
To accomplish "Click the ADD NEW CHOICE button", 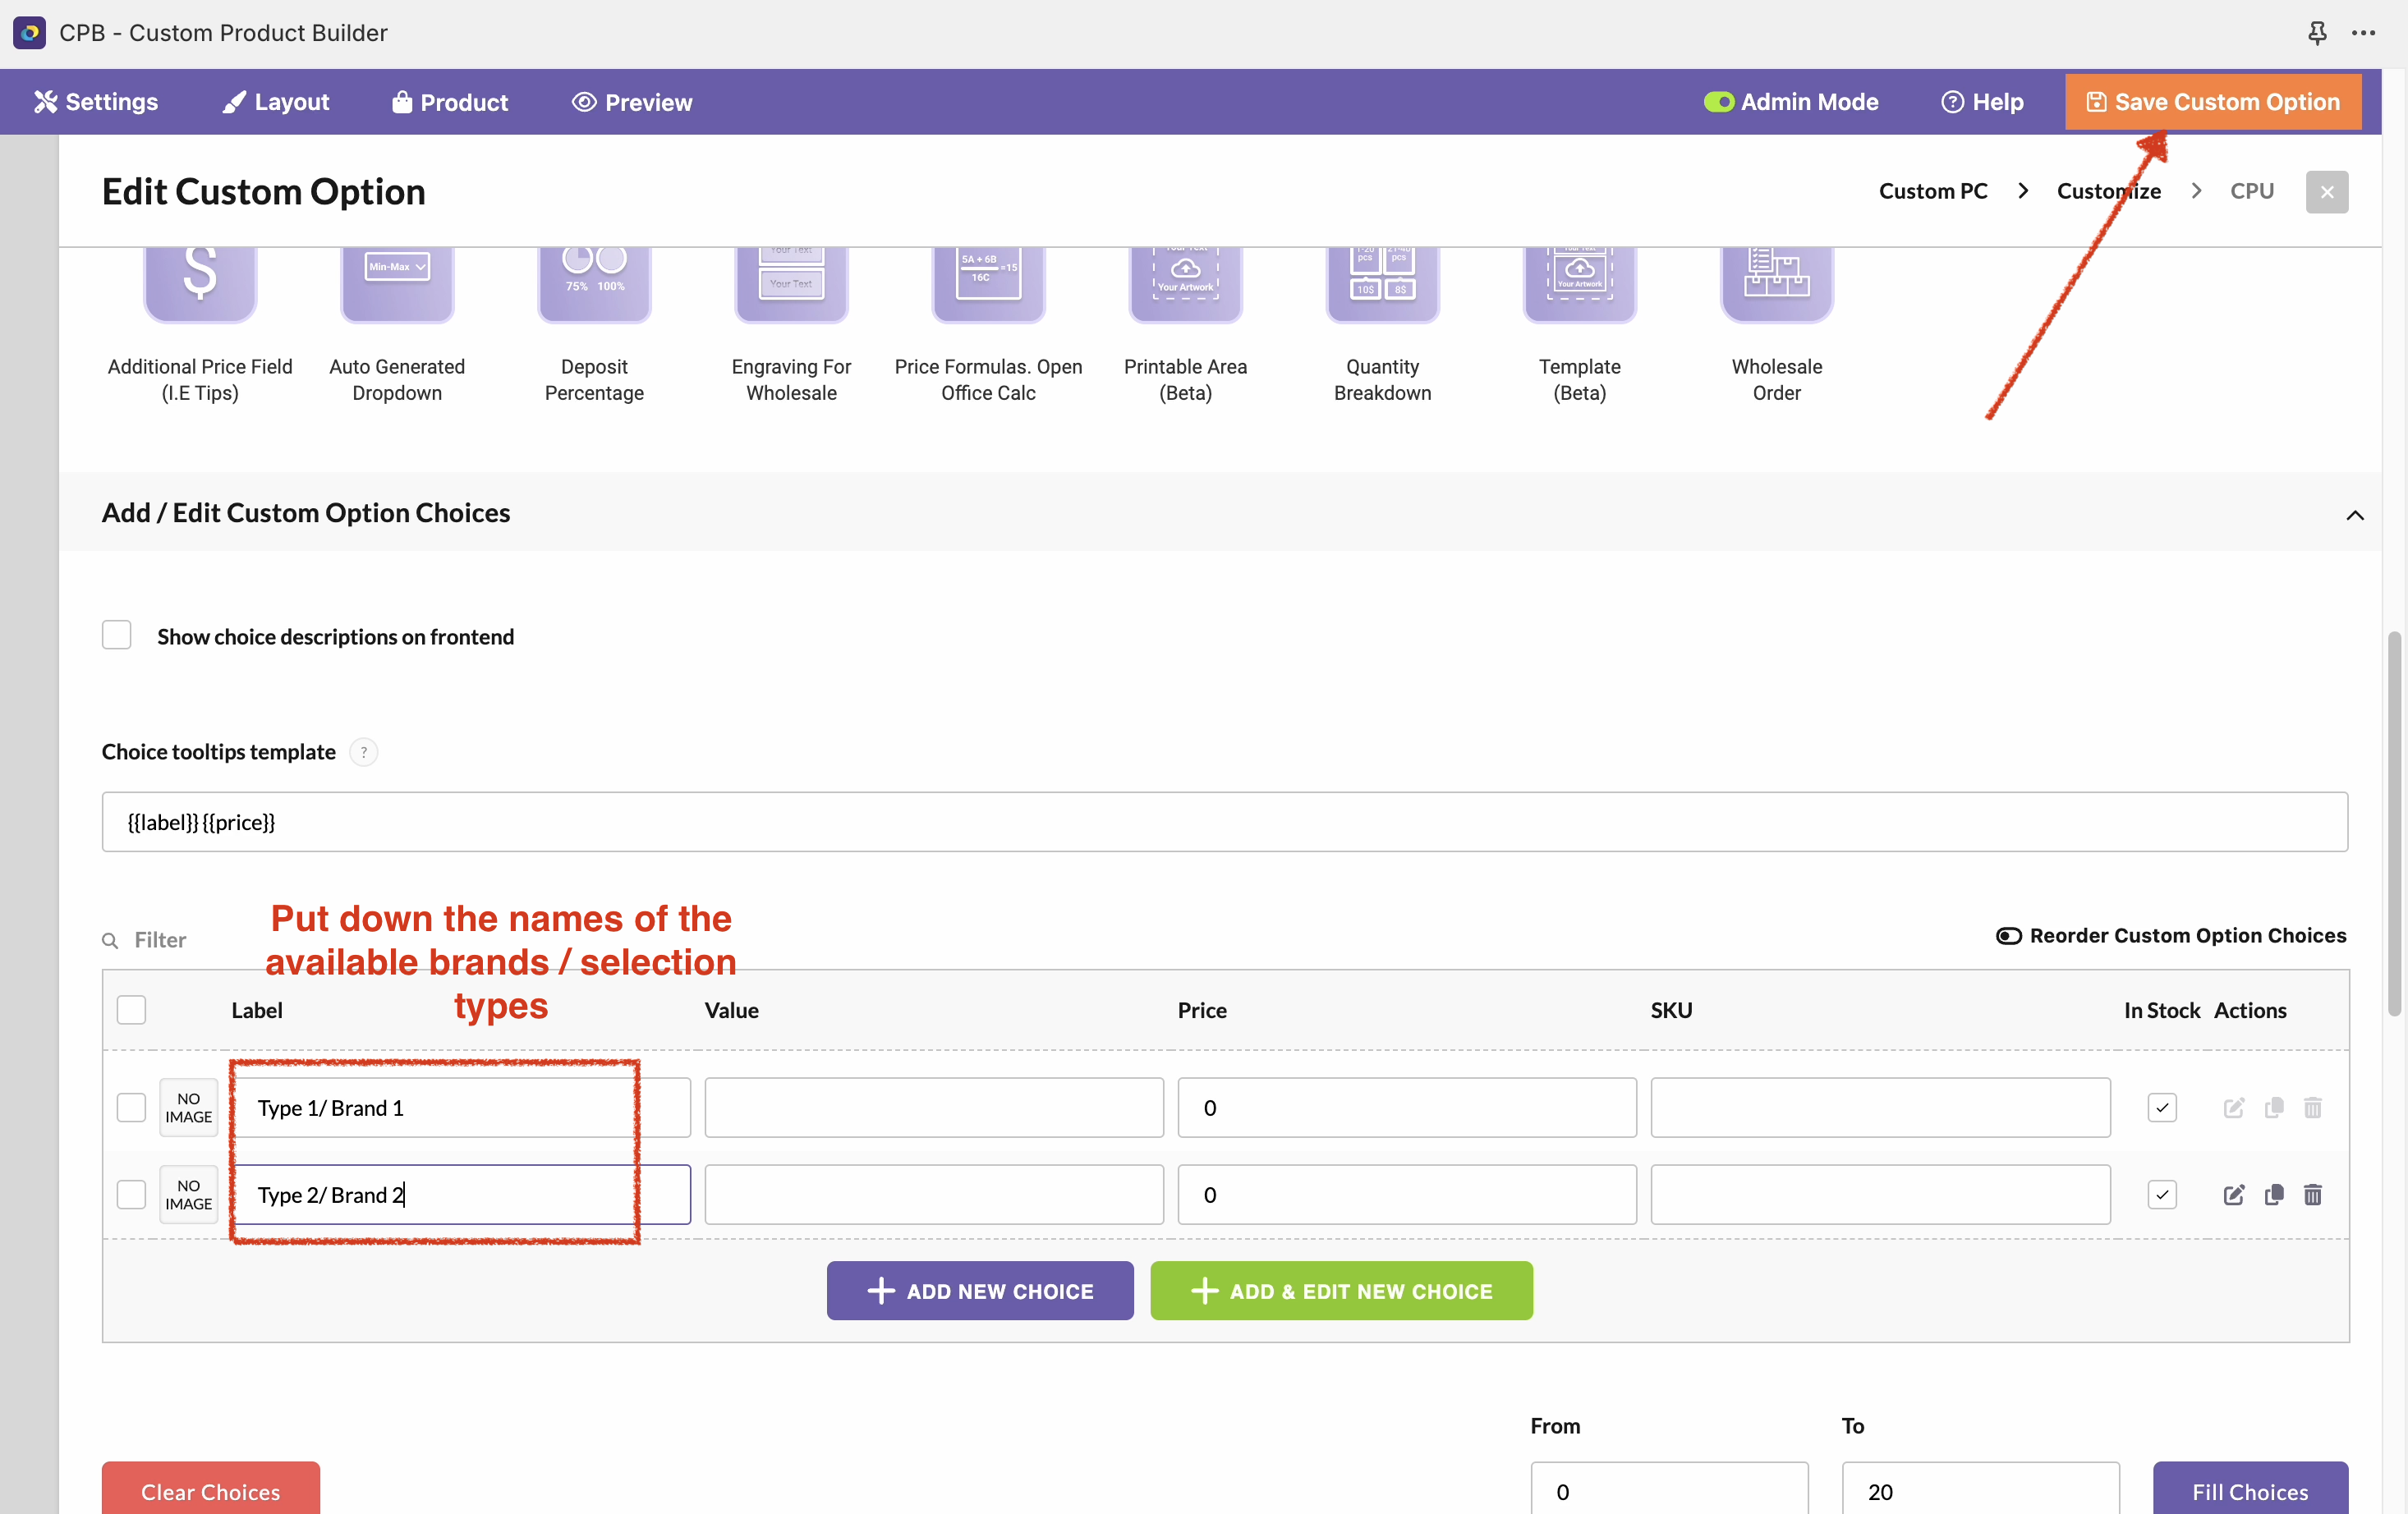I will coord(979,1291).
